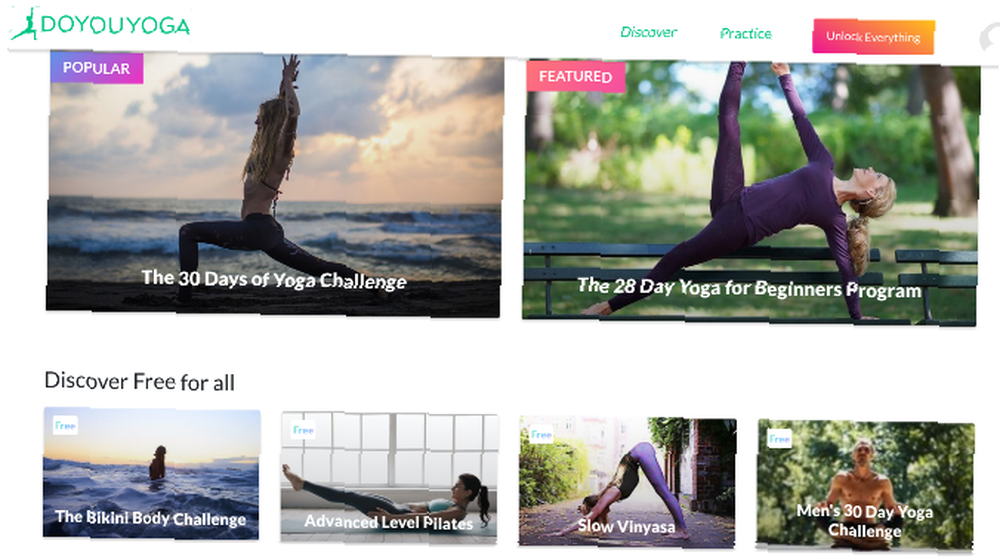Screen dimensions: 1000x559
Task: Open the Discover menu
Action: point(648,32)
